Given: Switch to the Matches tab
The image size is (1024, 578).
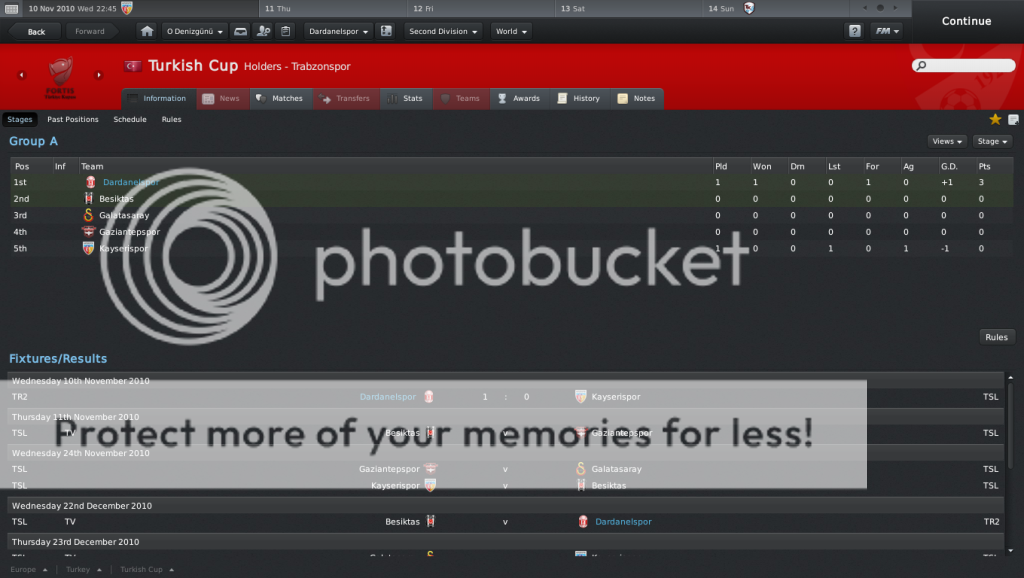Looking at the screenshot, I should tap(280, 99).
